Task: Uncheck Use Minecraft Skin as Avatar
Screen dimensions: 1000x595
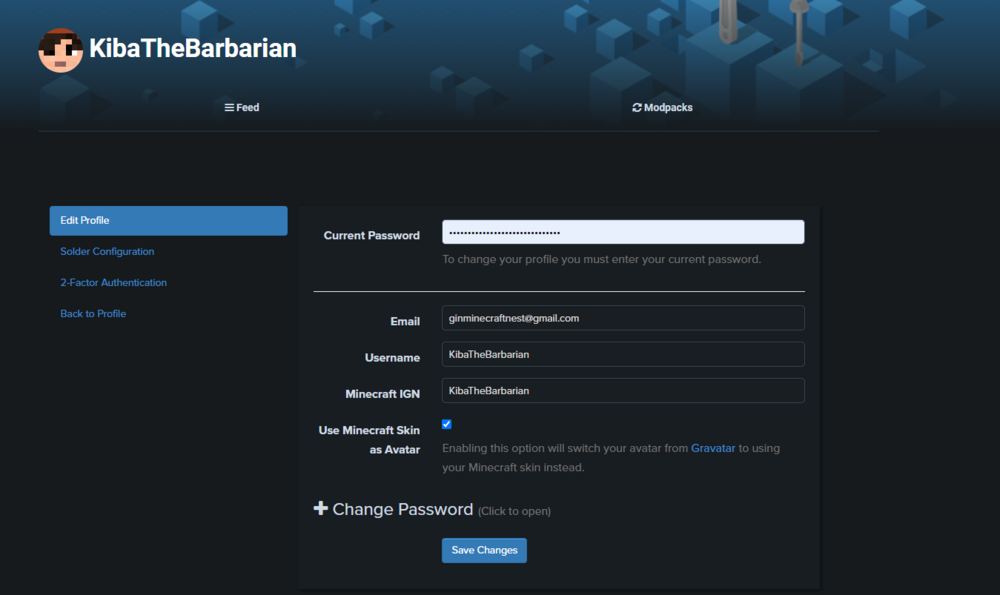Action: [x=446, y=424]
